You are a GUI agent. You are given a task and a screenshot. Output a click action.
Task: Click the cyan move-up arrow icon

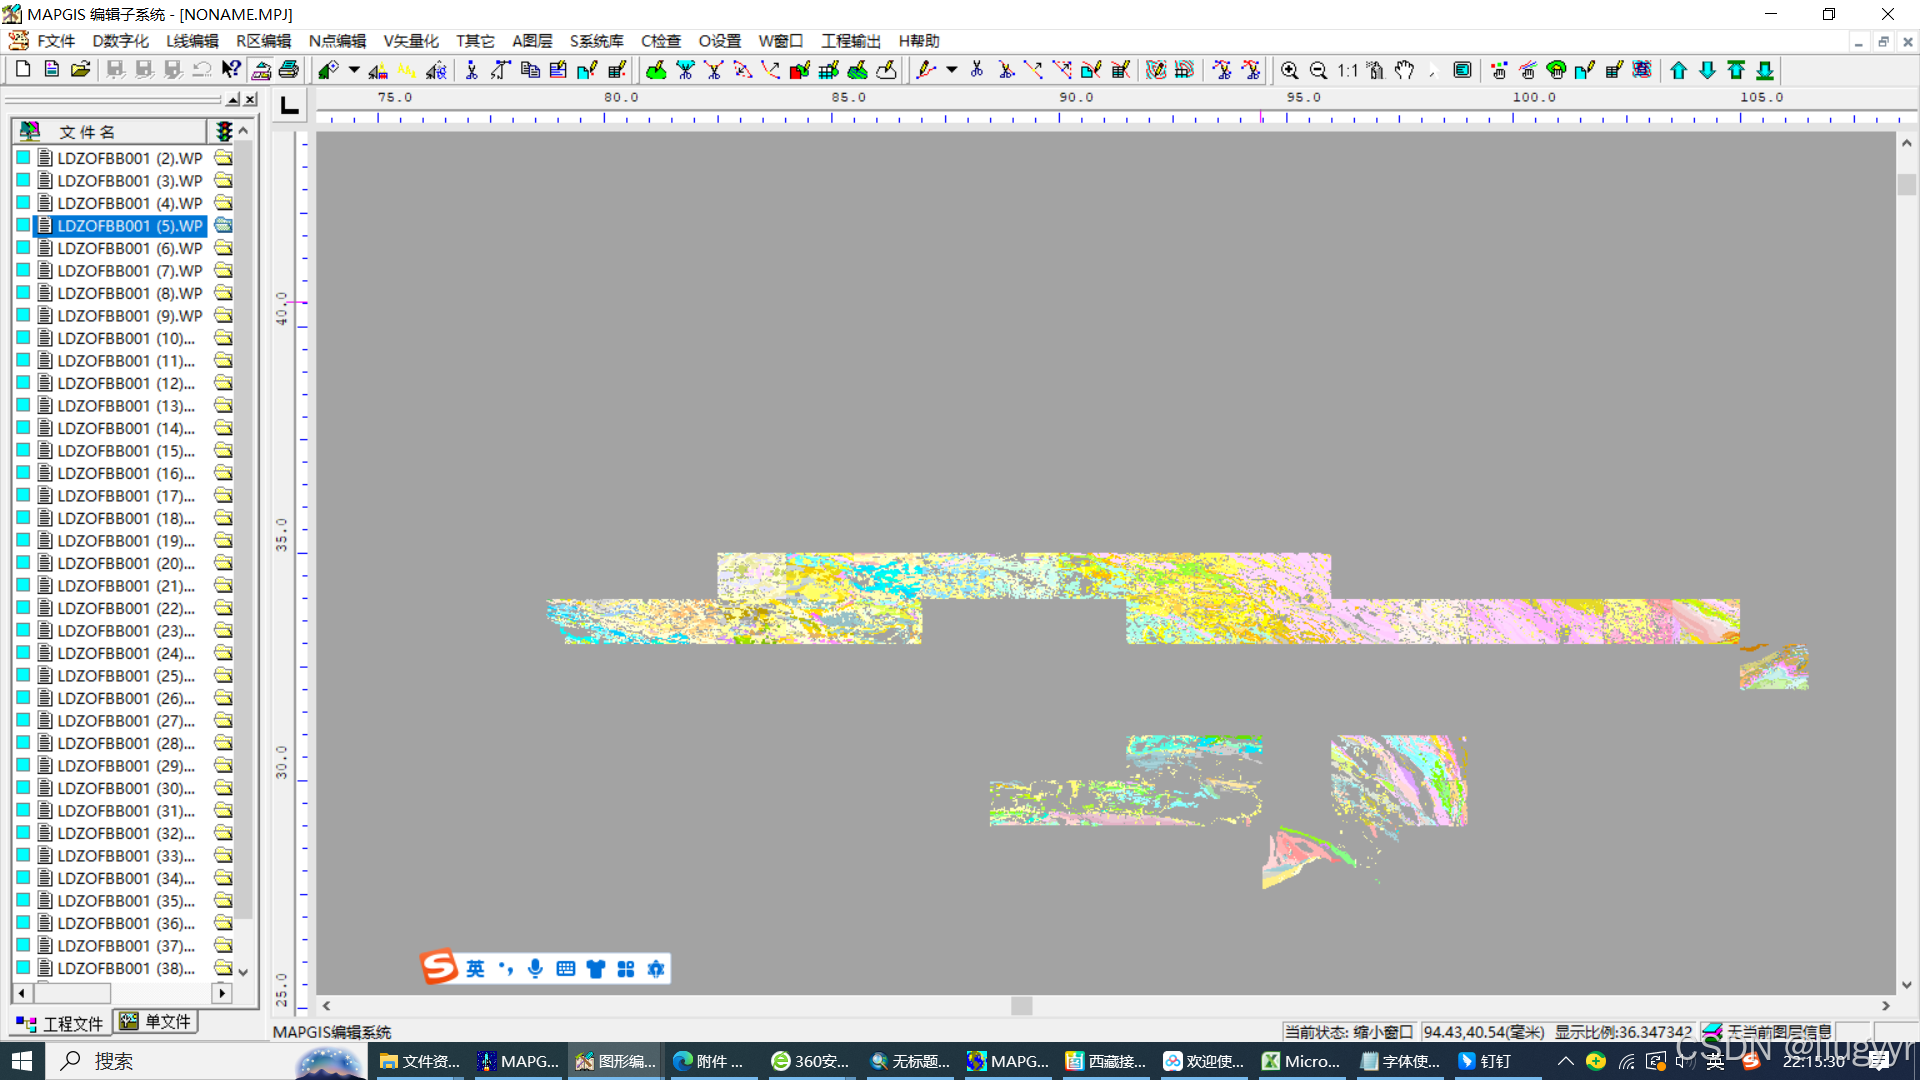(x=1678, y=70)
